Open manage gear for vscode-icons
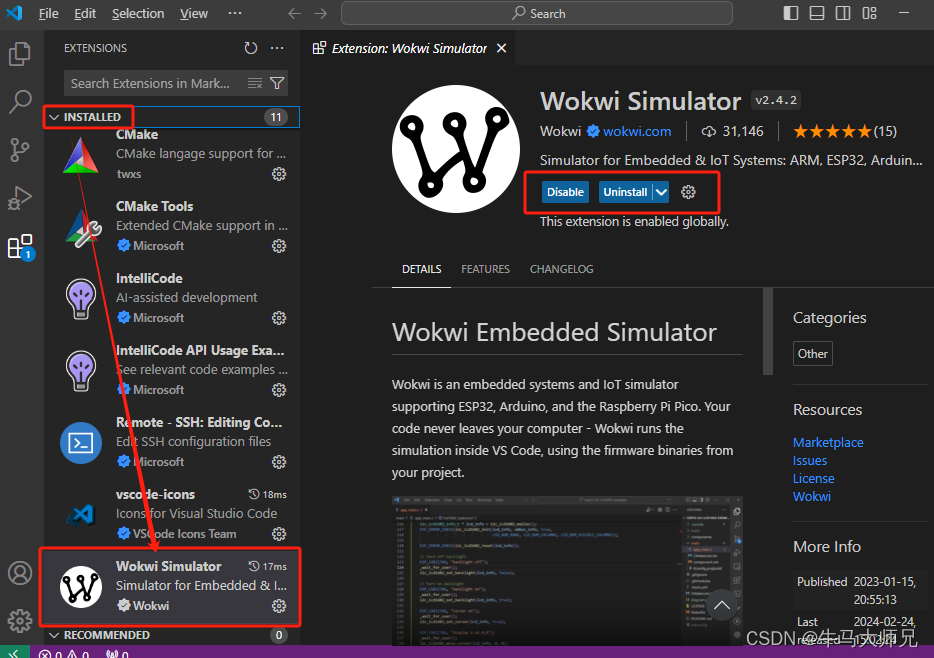 (x=279, y=534)
